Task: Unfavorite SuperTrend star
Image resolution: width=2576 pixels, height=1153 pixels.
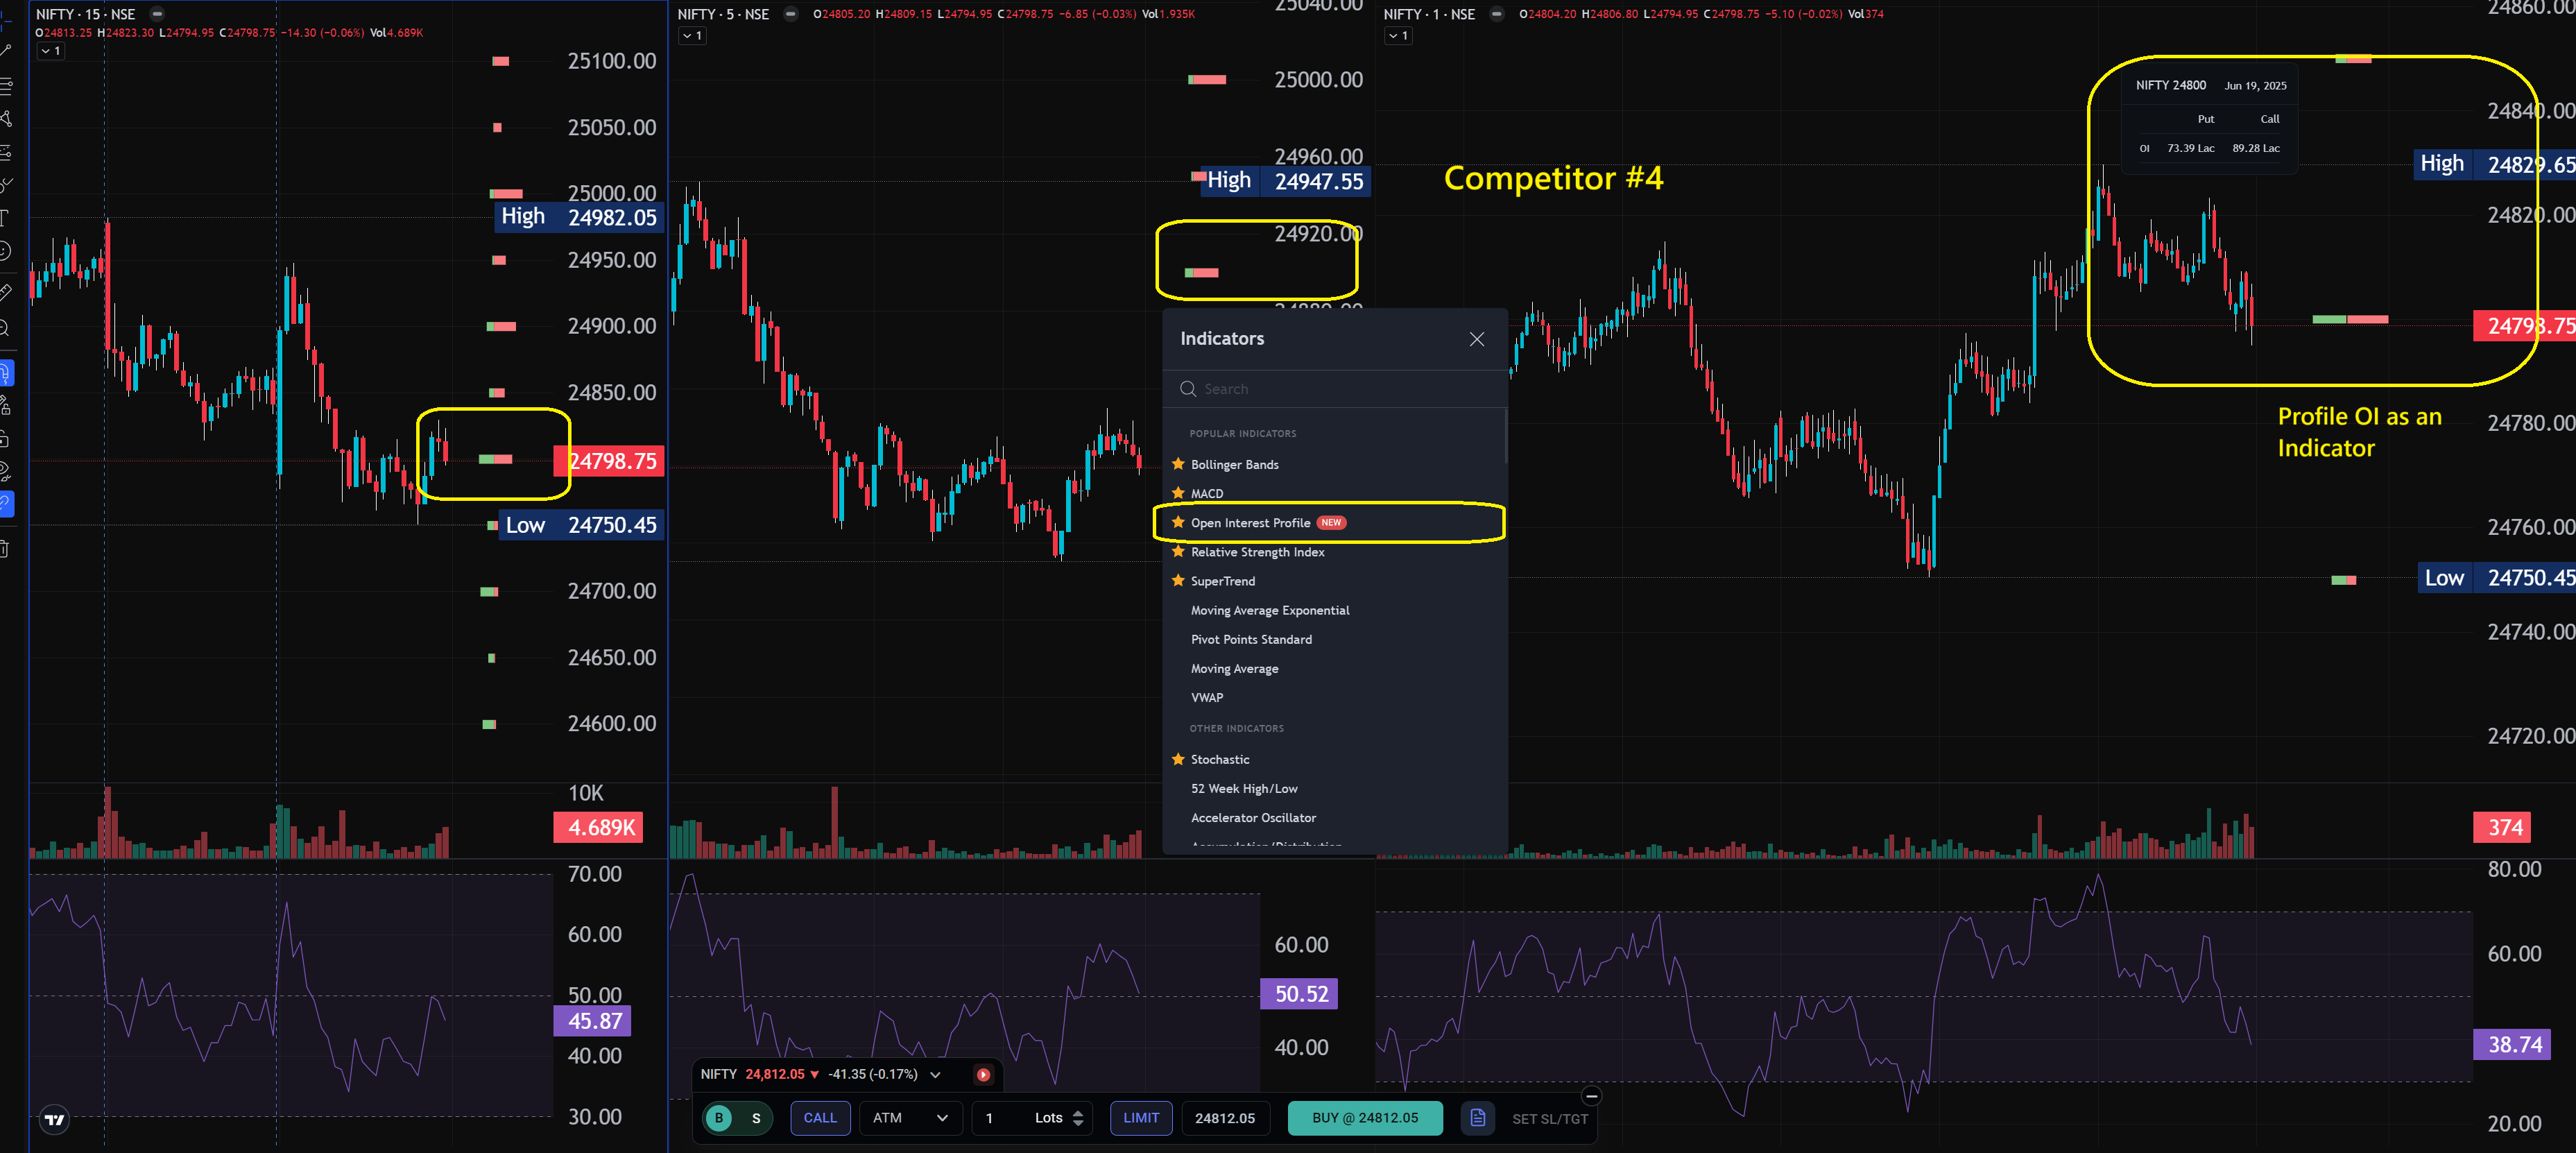Action: 1178,580
